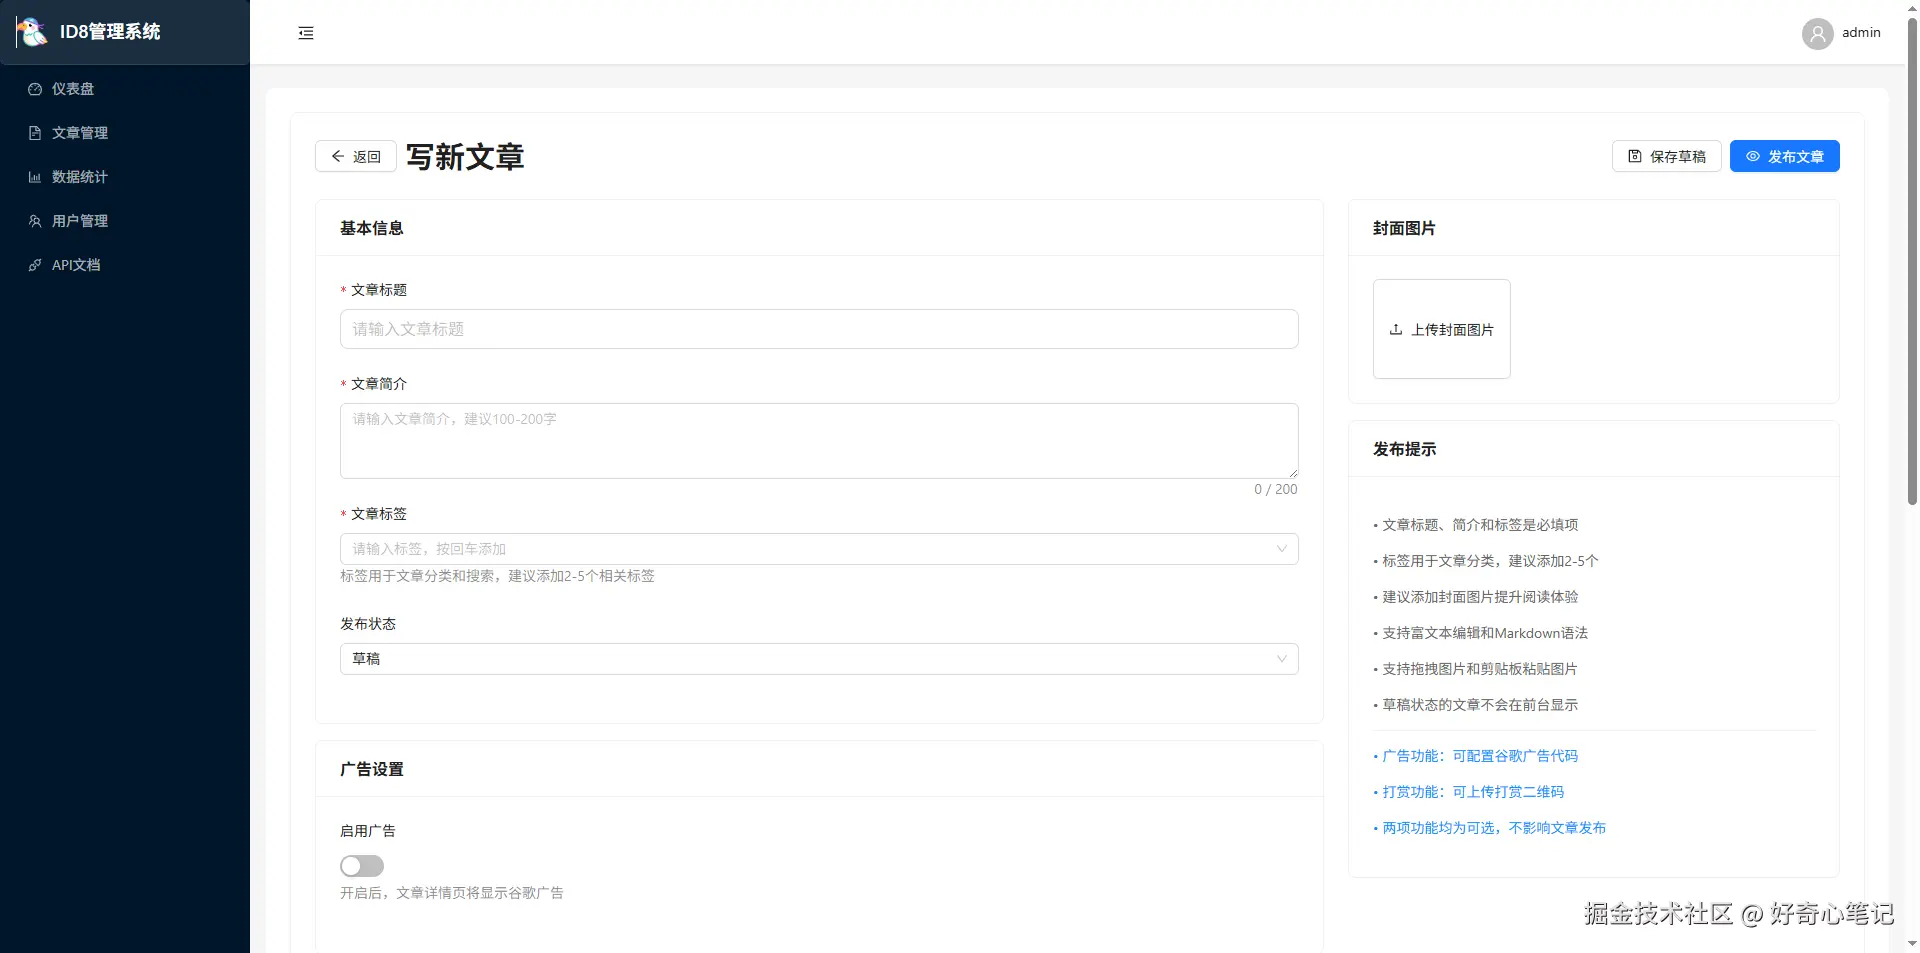1920x953 pixels.
Task: Click the 写新文章 page heading
Action: [x=465, y=157]
